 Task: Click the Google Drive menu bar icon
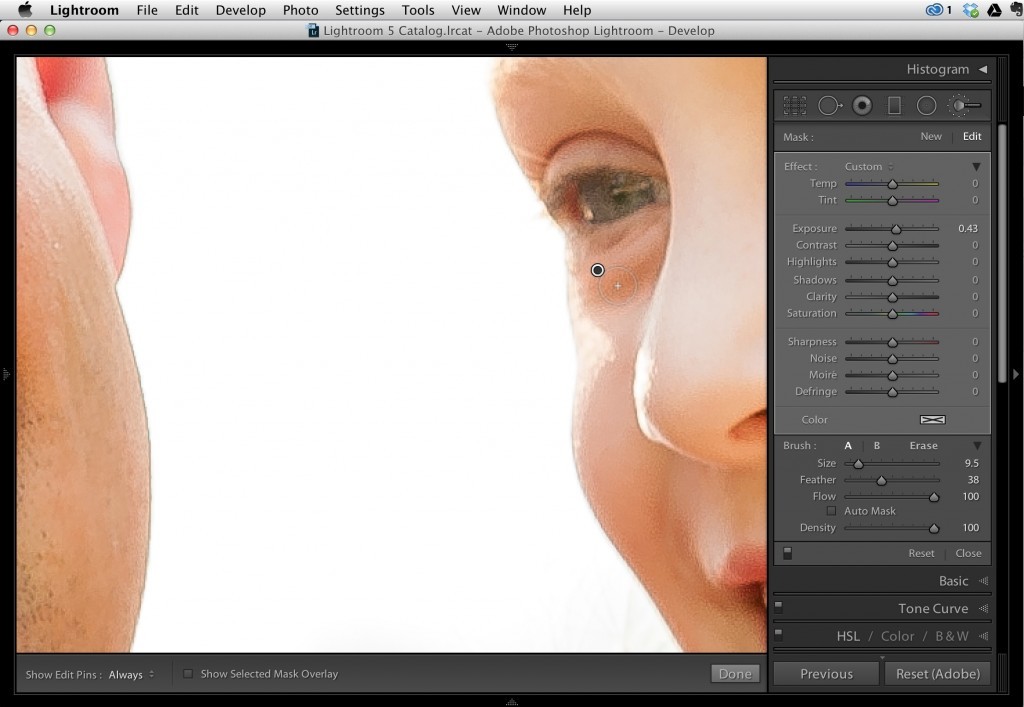(x=994, y=10)
